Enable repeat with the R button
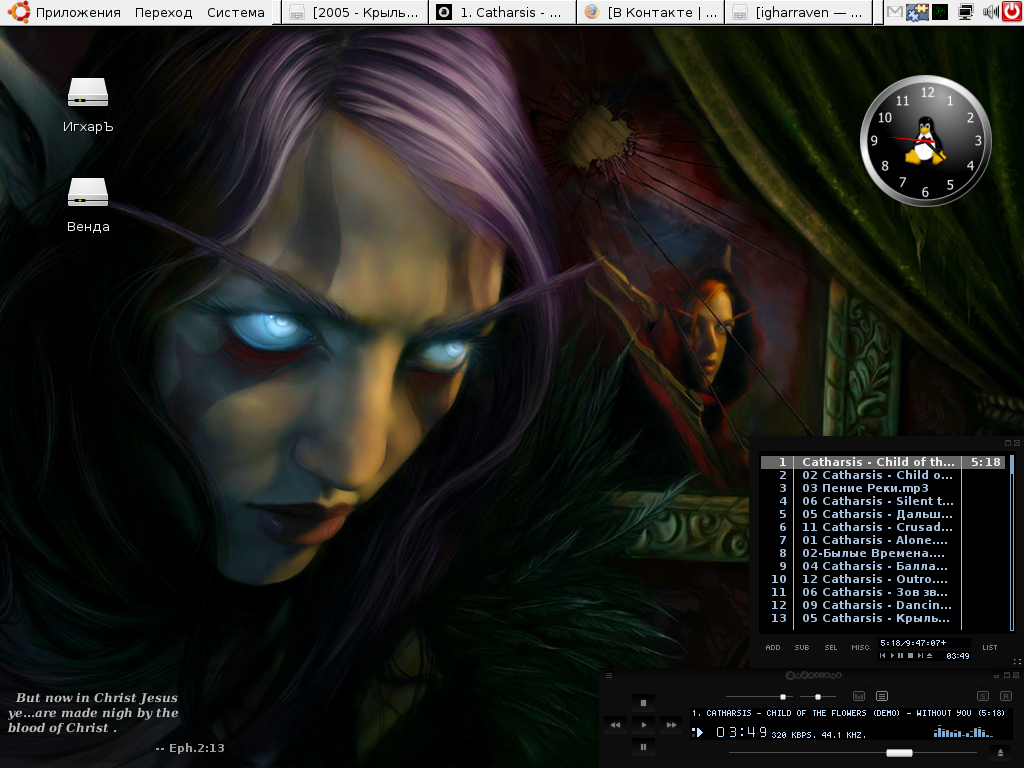Viewport: 1024px width, 768px height. [1006, 696]
